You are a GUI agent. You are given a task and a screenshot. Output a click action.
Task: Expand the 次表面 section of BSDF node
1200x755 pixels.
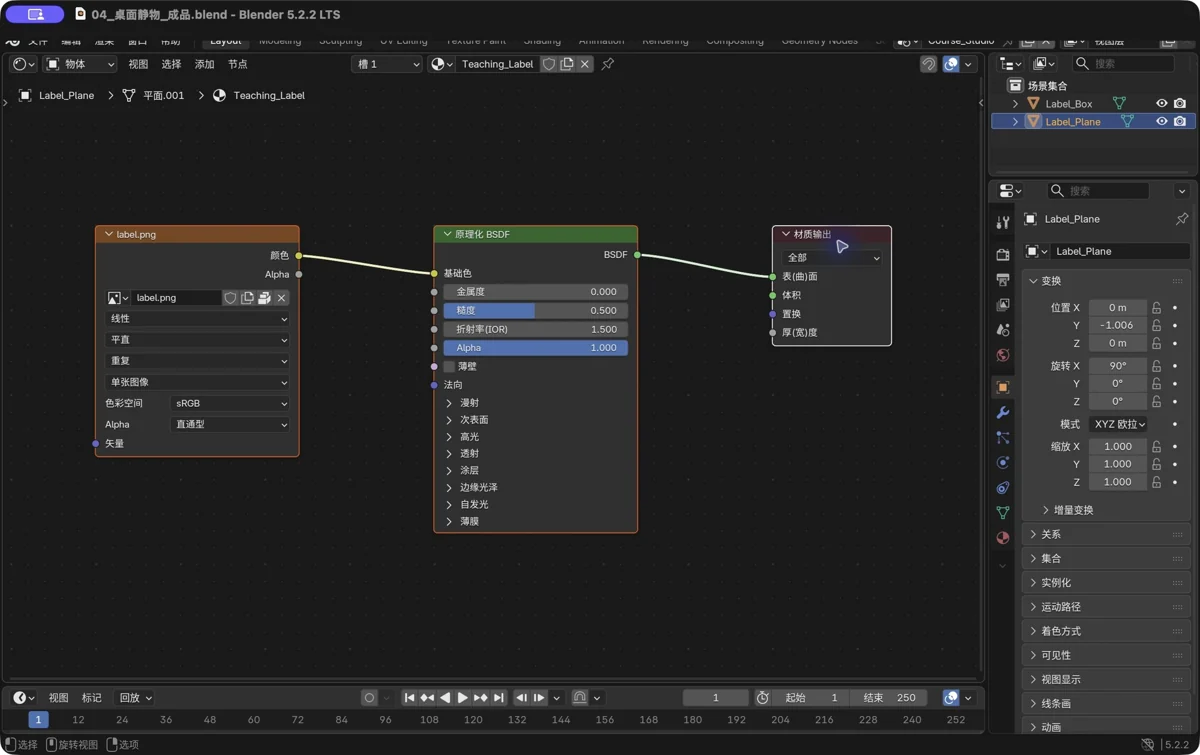449,420
